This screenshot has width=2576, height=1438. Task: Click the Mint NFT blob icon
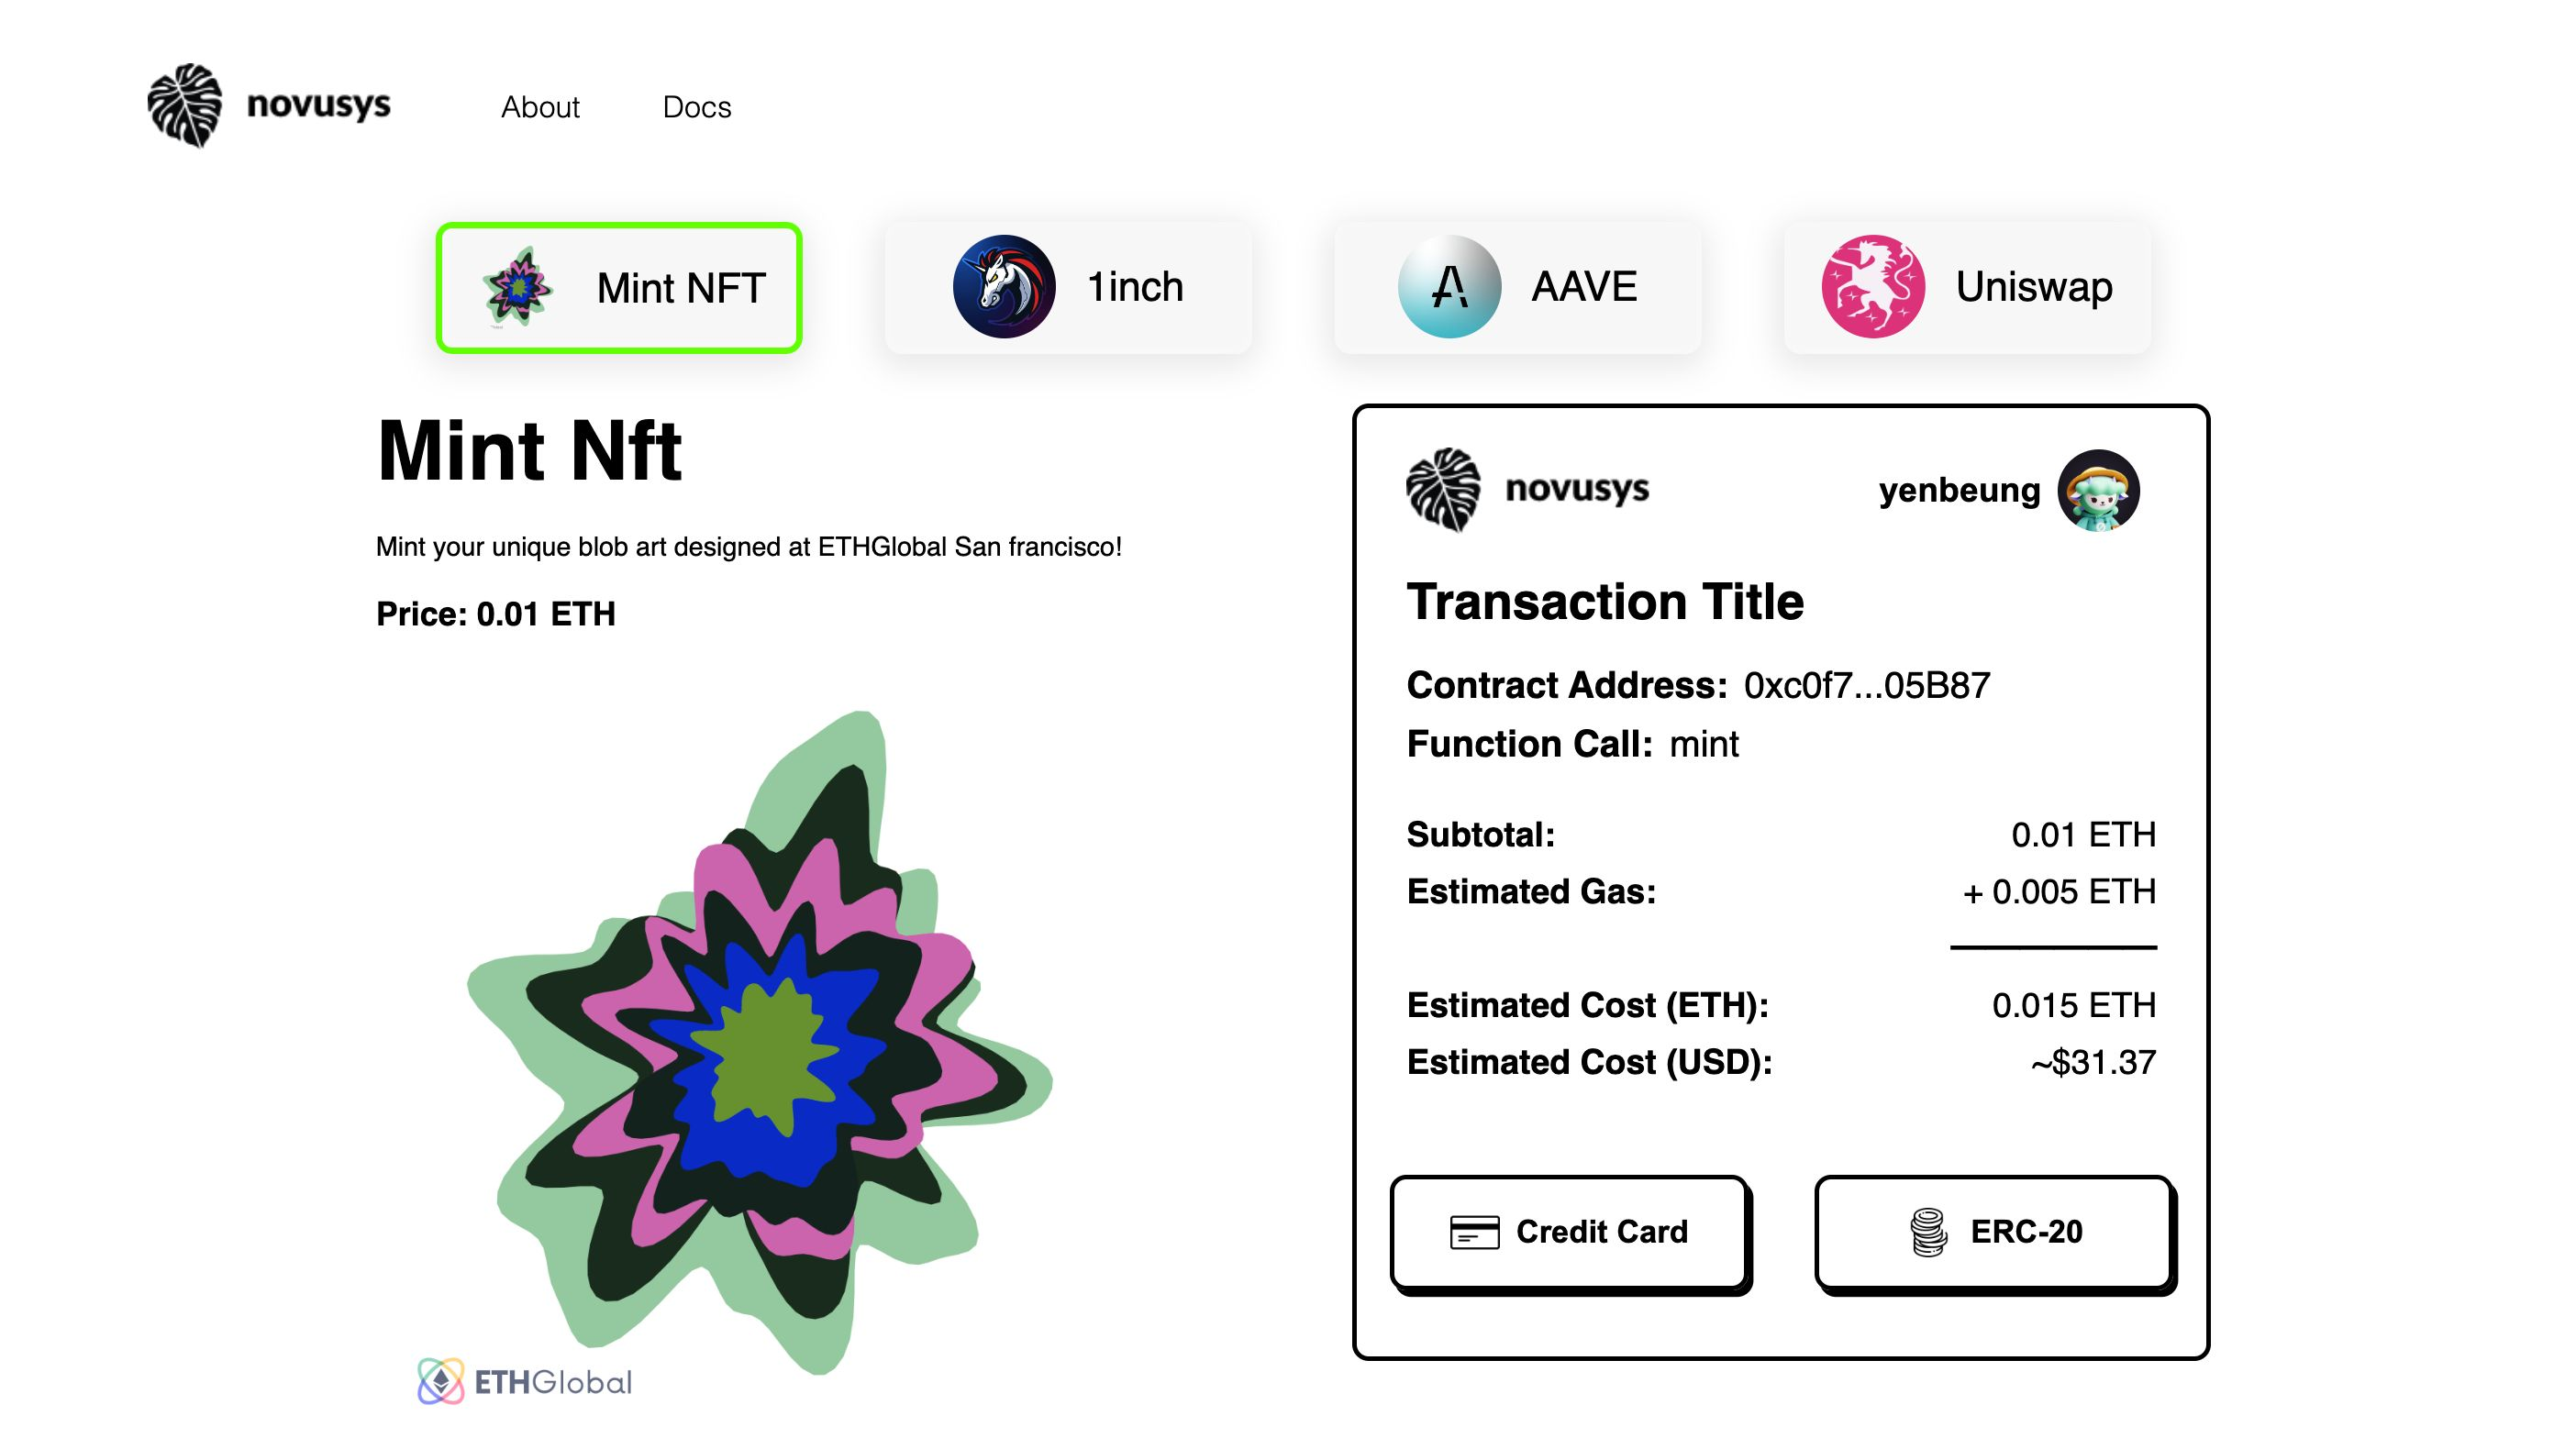[517, 288]
